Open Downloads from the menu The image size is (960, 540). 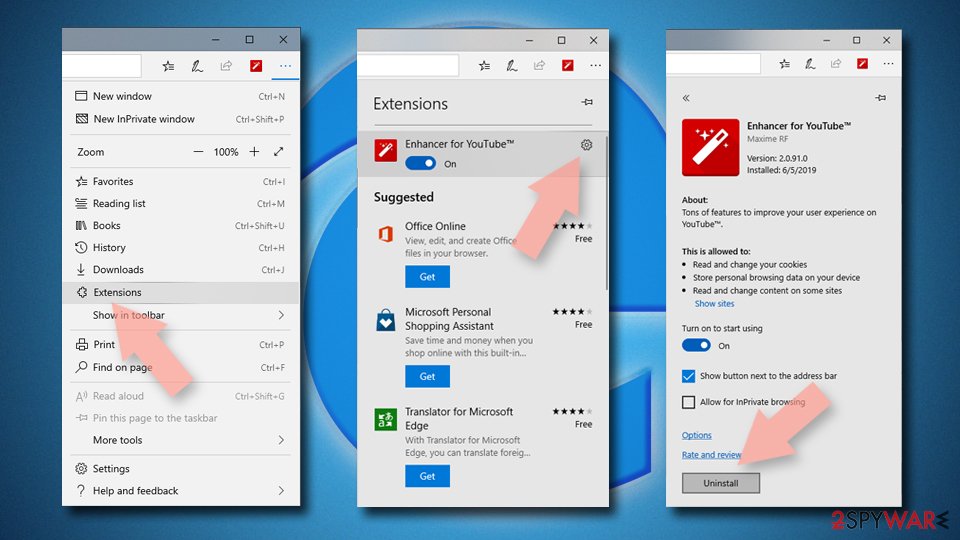point(181,269)
